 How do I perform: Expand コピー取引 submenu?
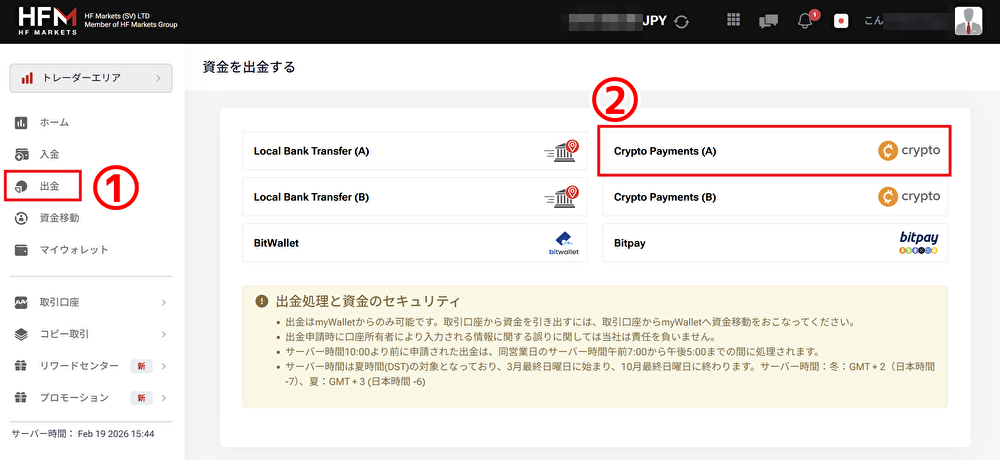[x=90, y=334]
